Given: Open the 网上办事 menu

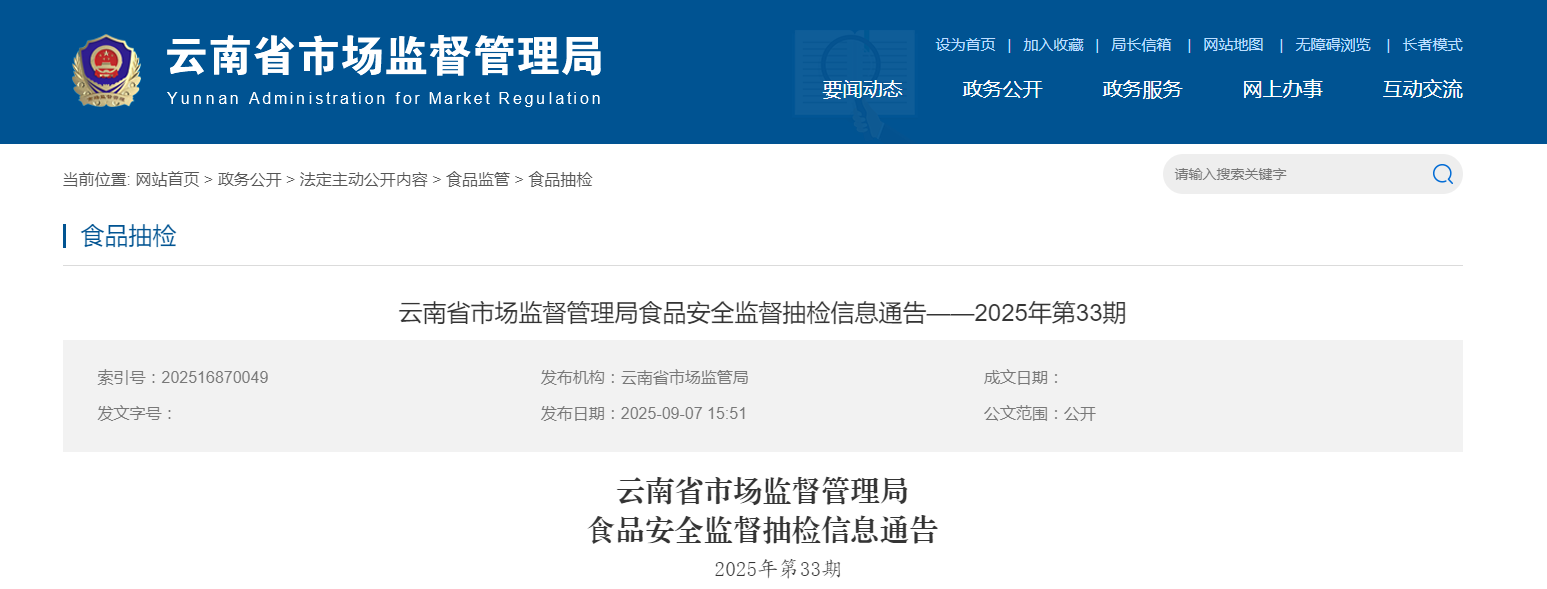Looking at the screenshot, I should [1282, 89].
